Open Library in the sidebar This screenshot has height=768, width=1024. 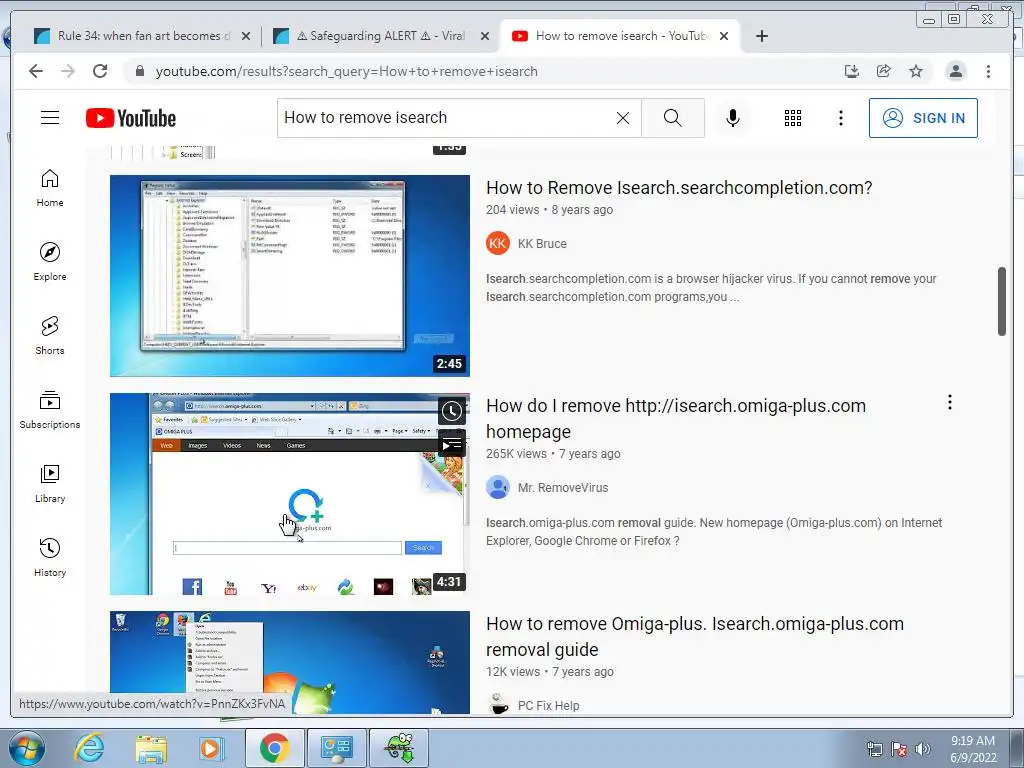coord(50,483)
